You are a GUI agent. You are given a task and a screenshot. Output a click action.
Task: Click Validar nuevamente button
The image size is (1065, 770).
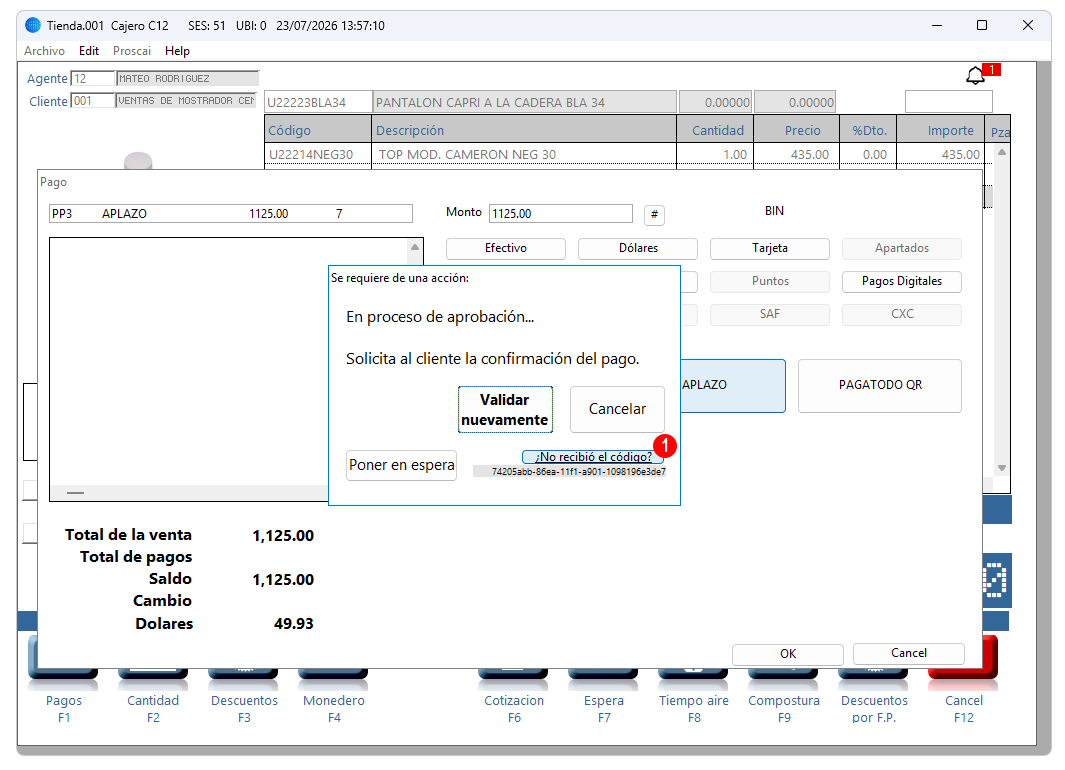click(505, 409)
